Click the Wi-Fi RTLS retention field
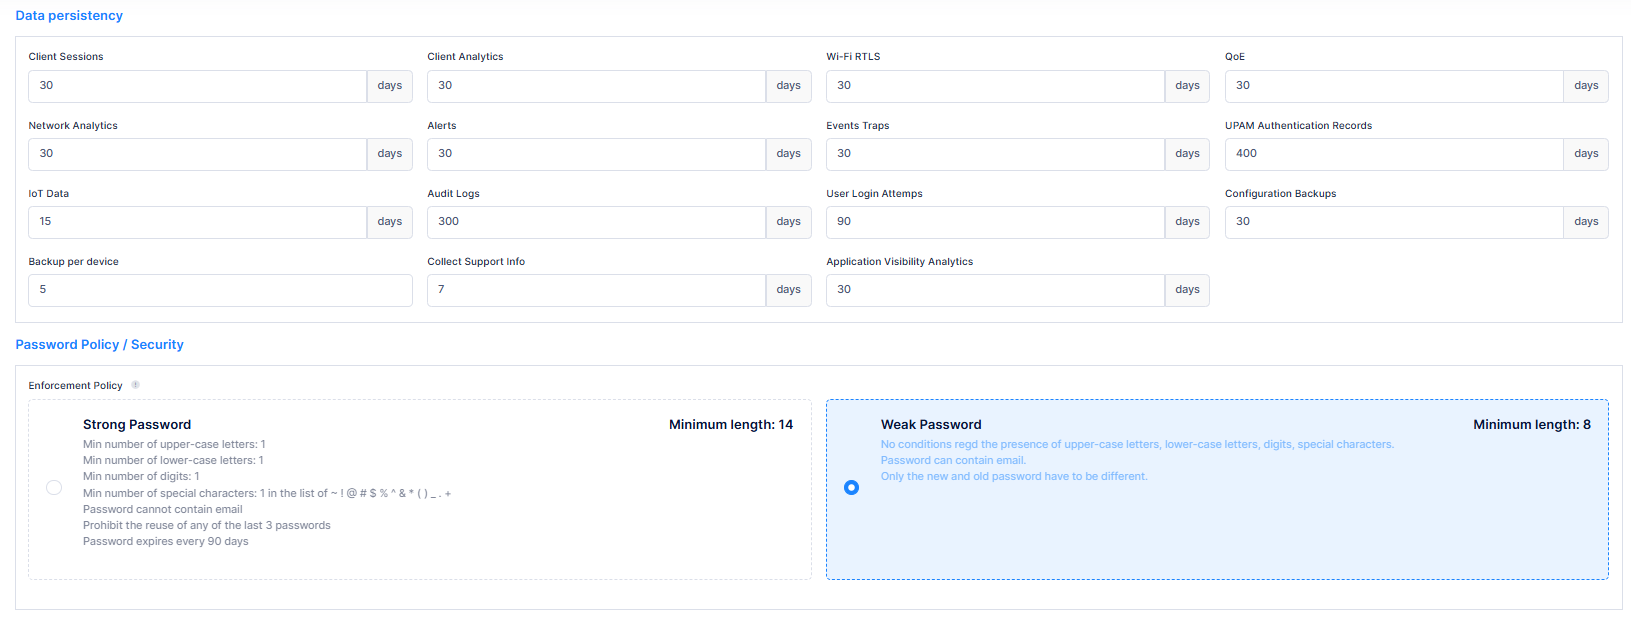This screenshot has height=622, width=1631. point(995,86)
